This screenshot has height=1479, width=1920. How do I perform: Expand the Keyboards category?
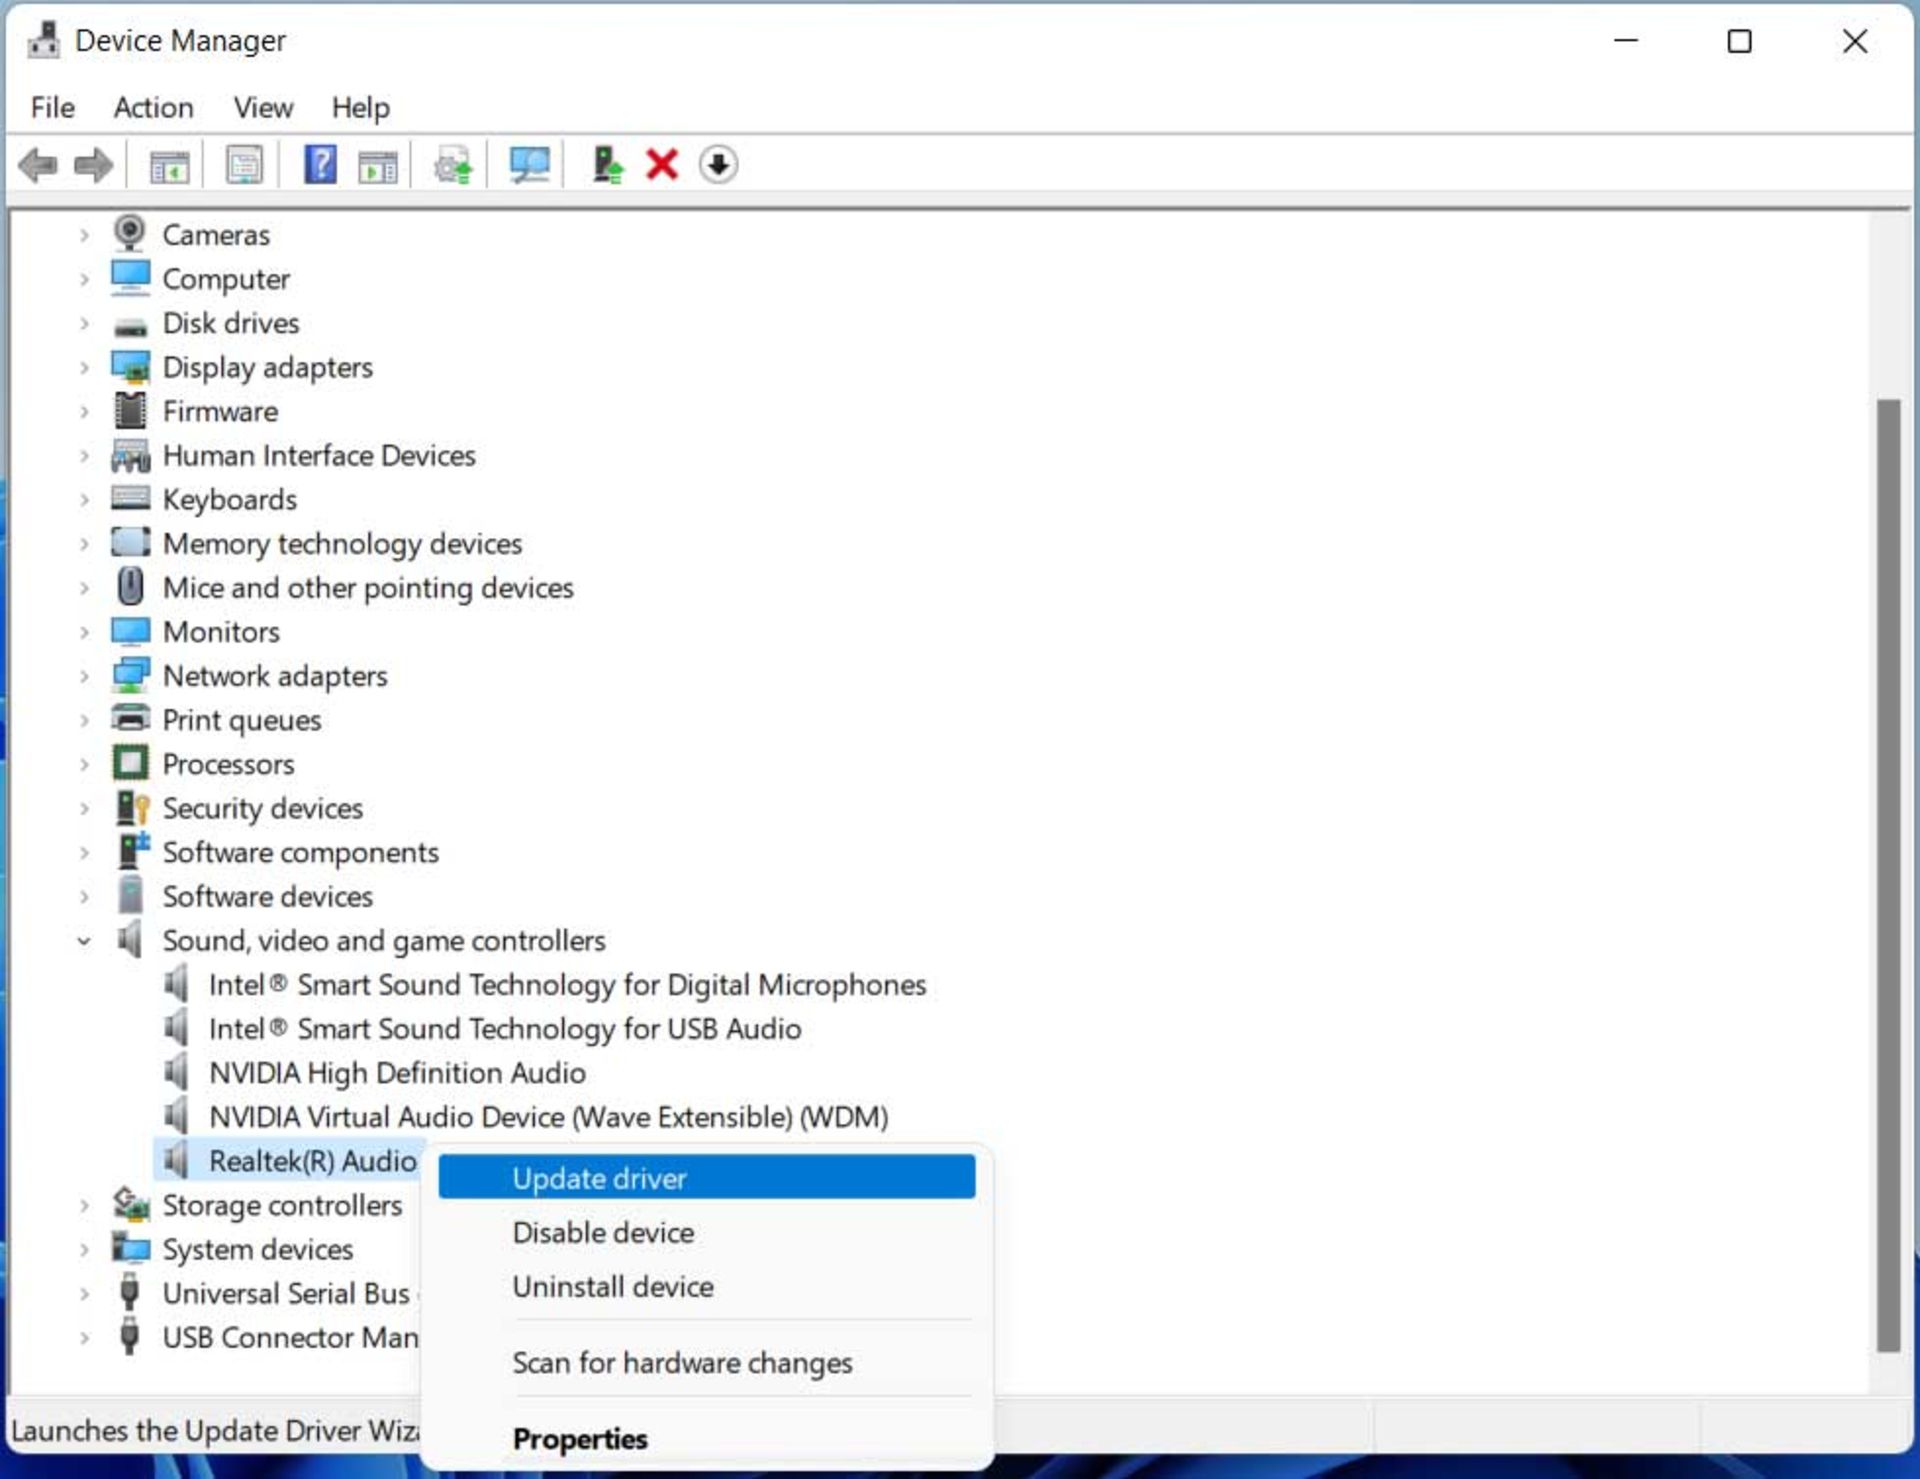84,499
